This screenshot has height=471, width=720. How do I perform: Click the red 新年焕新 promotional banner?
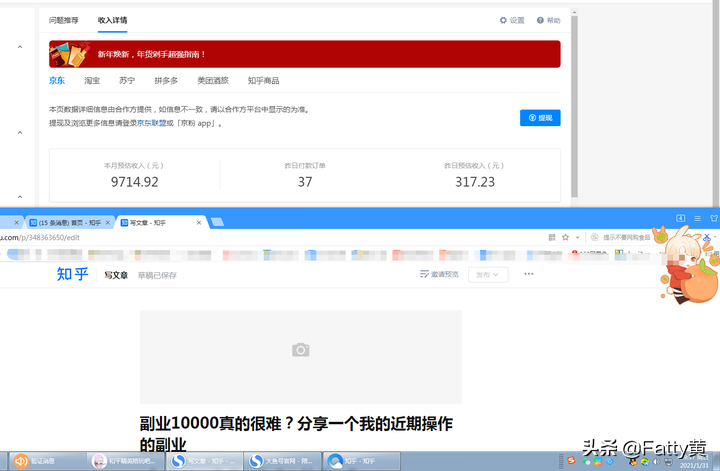click(305, 54)
